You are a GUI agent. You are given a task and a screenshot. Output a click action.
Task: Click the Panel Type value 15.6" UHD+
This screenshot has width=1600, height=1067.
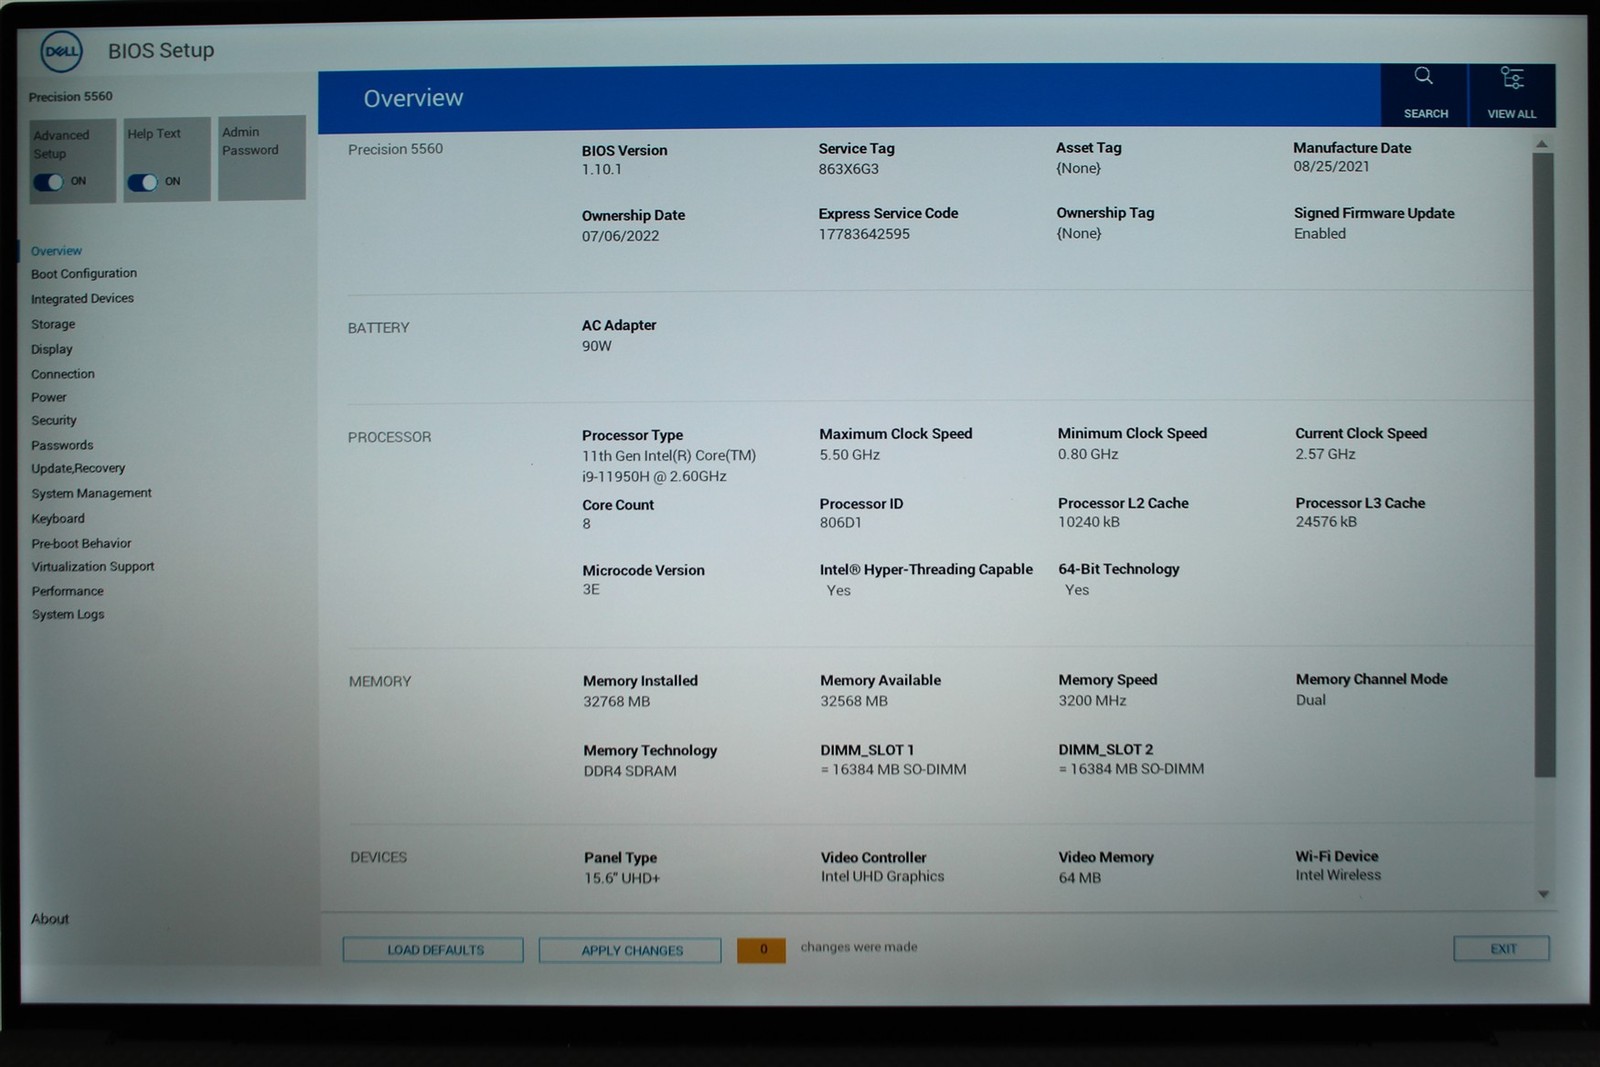point(622,879)
